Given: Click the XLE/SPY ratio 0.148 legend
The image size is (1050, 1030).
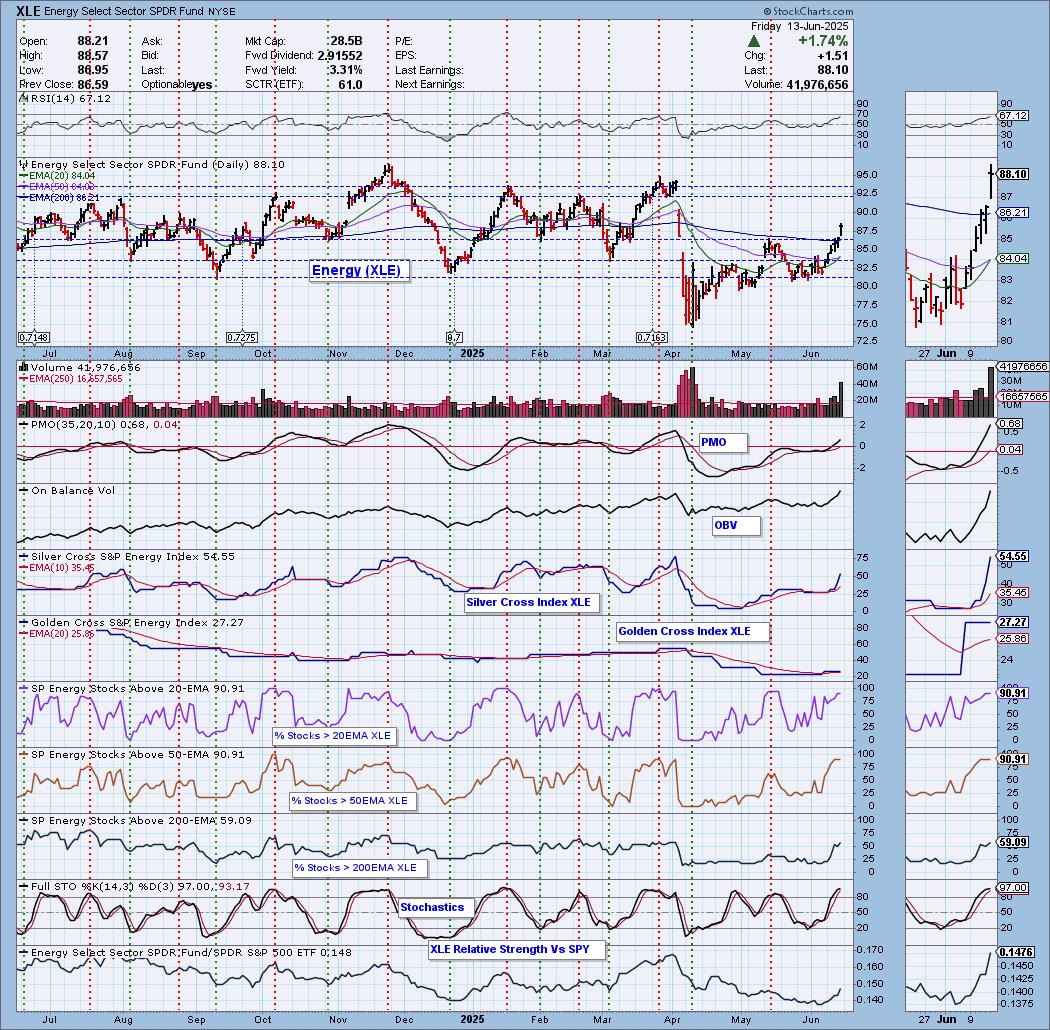Looking at the screenshot, I should point(186,952).
